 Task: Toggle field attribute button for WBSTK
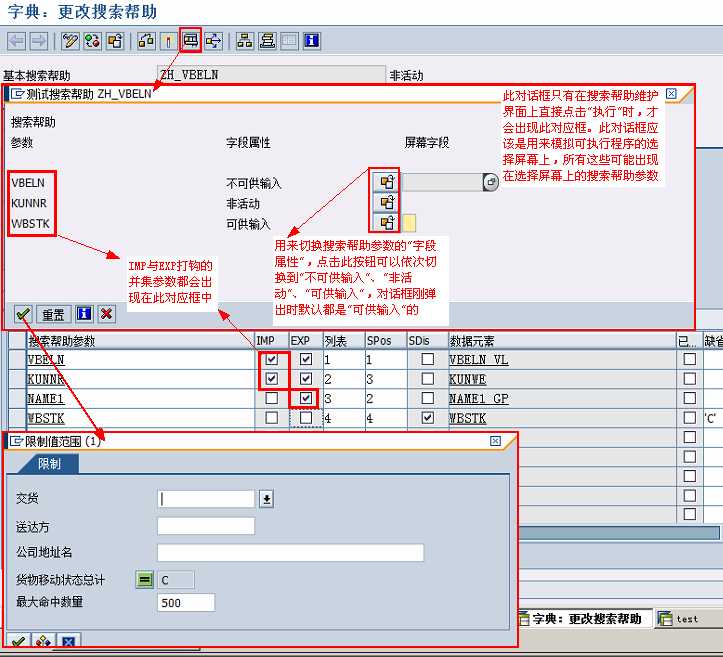[385, 222]
